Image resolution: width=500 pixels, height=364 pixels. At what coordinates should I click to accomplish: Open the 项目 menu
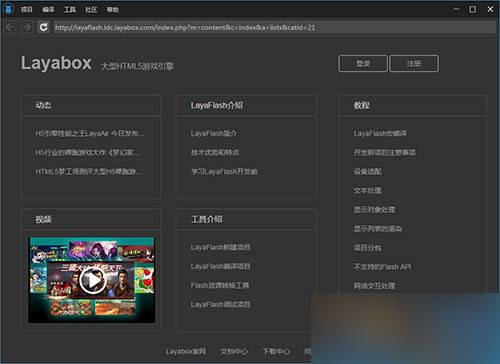pyautogui.click(x=26, y=10)
